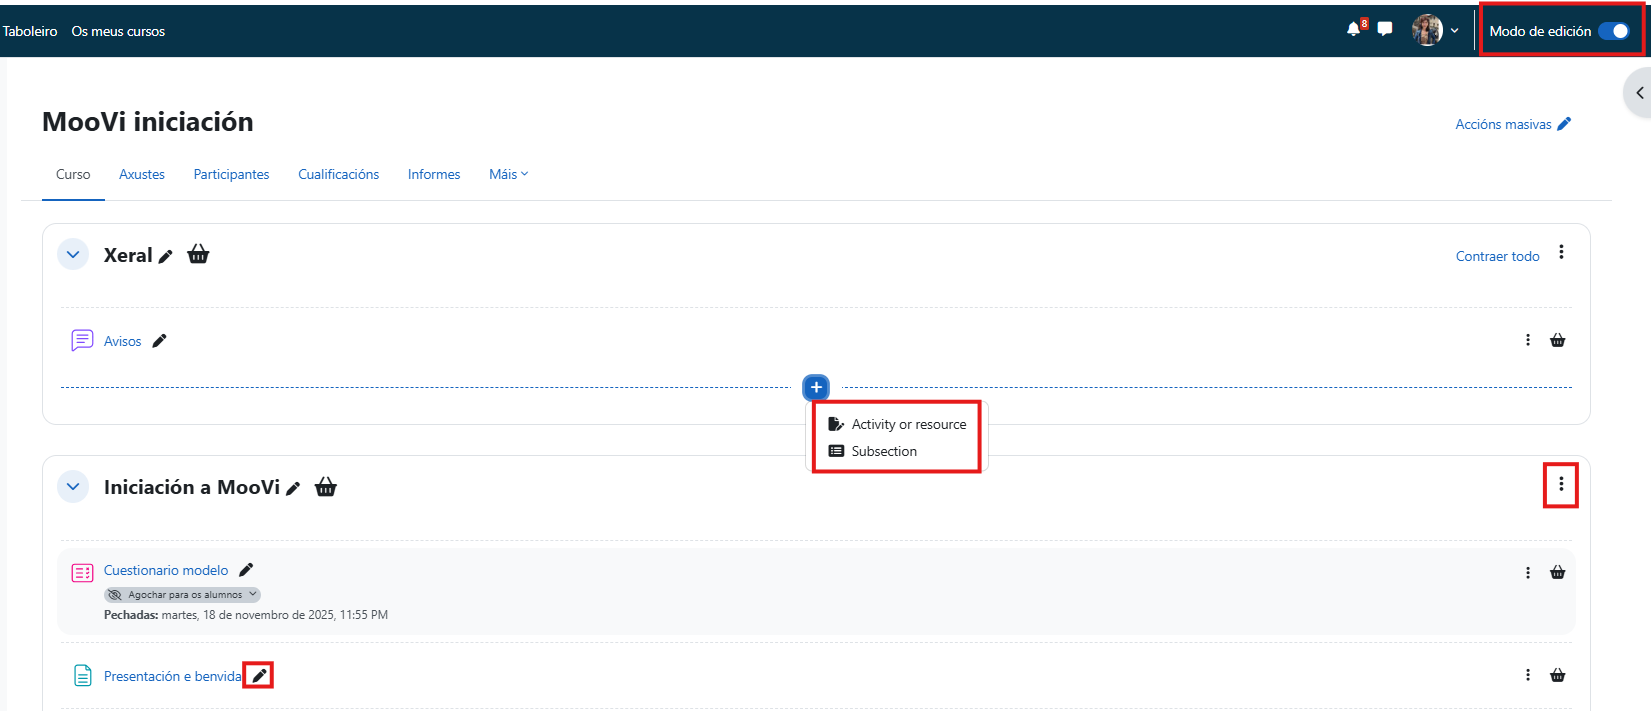Click pencil next to Presentación e benvida
1651x711 pixels.
(259, 676)
